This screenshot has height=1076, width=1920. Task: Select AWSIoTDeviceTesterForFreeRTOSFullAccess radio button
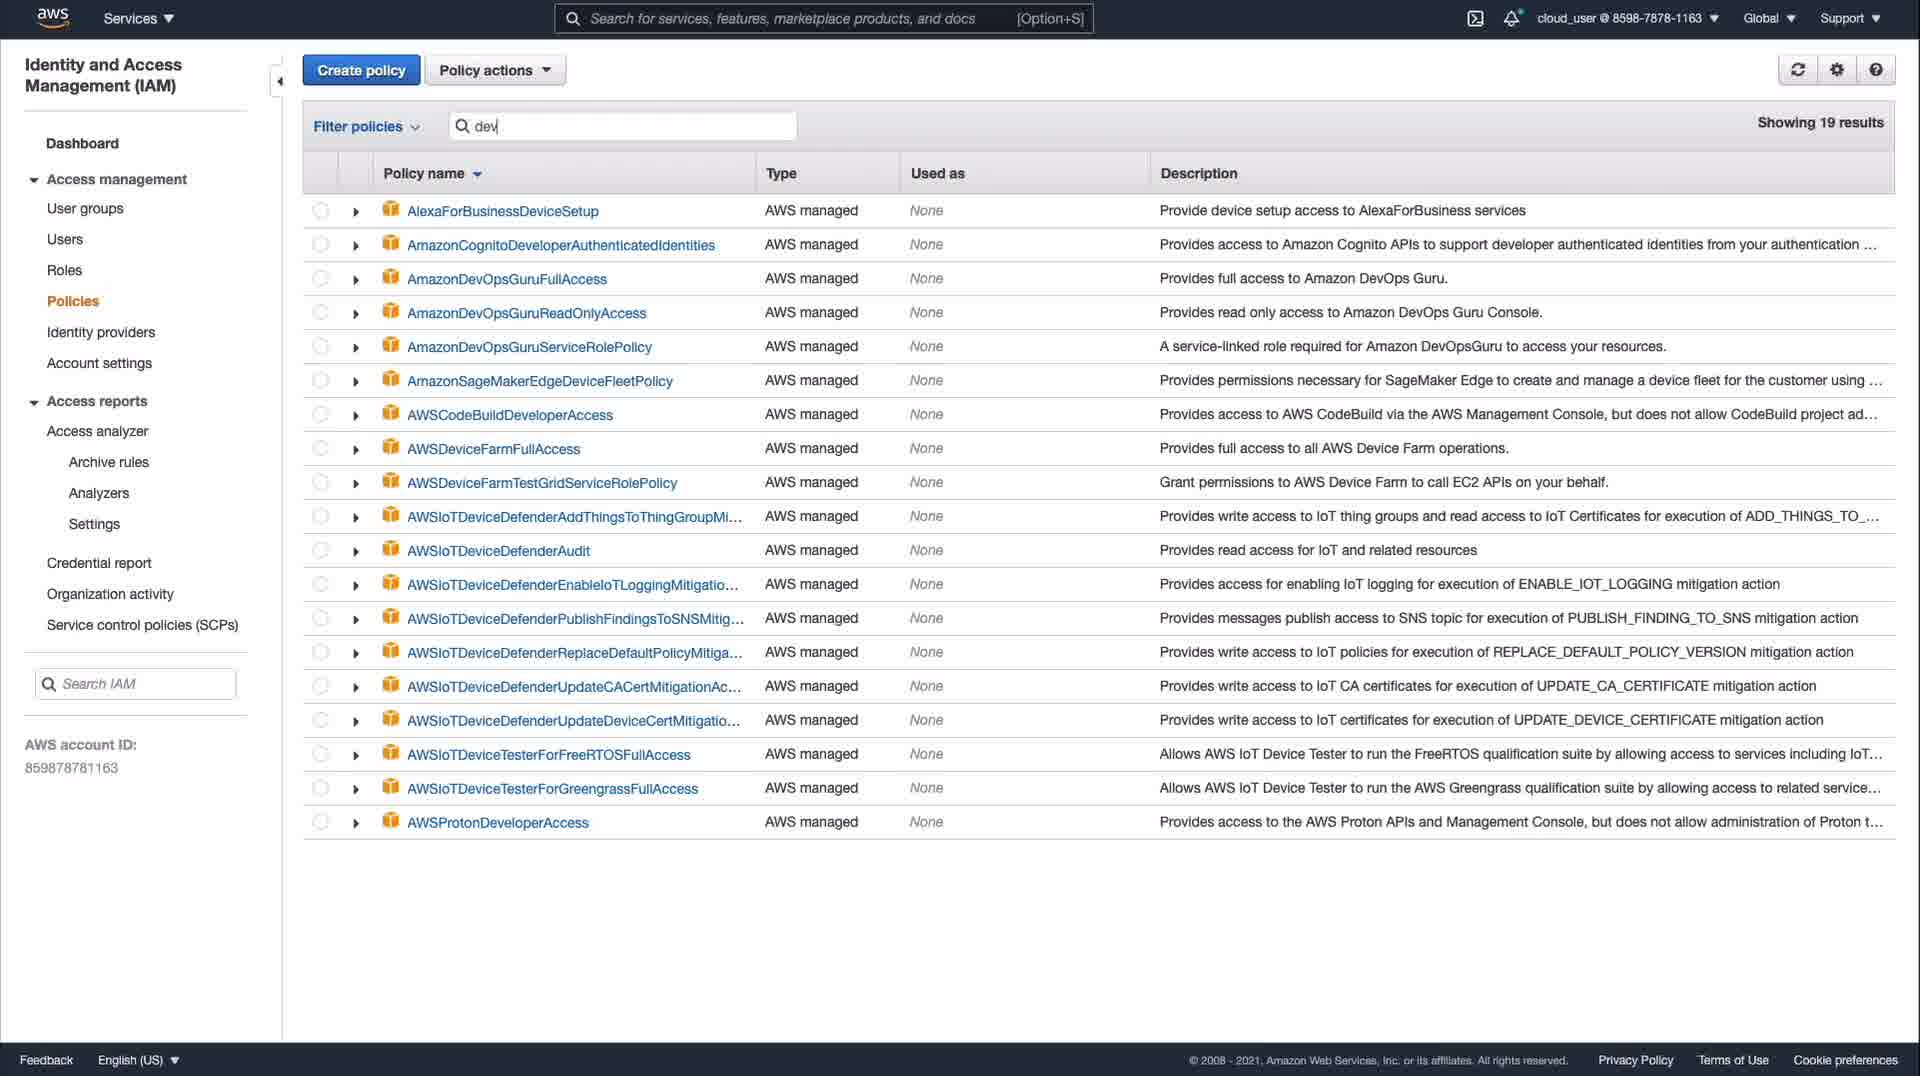(320, 754)
